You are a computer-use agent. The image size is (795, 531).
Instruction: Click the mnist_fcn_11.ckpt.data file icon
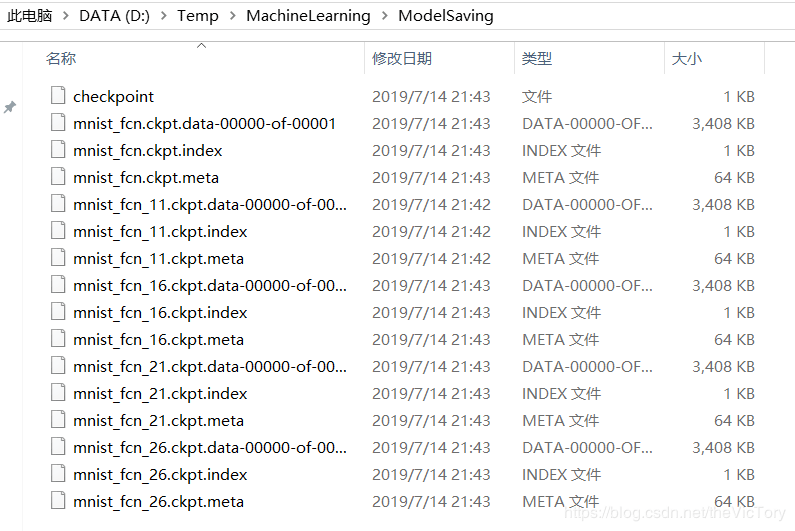click(x=58, y=203)
